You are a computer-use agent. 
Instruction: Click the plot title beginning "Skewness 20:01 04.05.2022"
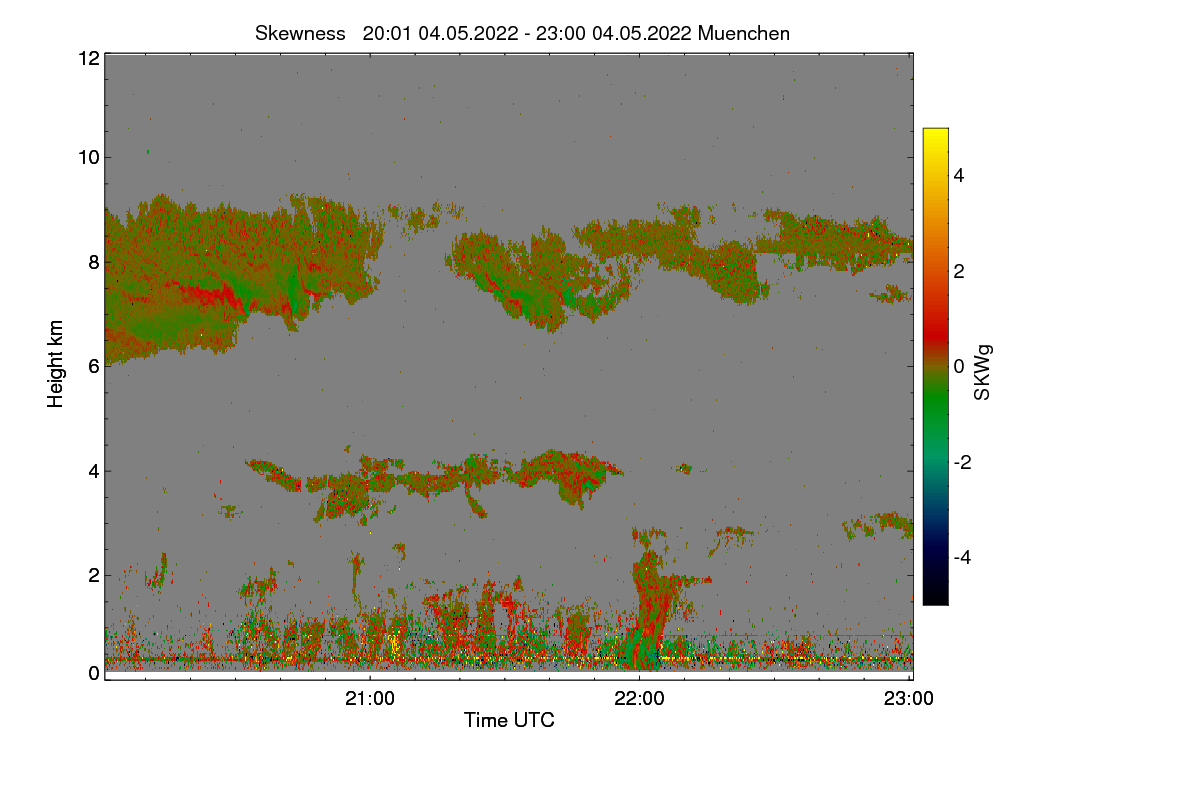pos(522,33)
